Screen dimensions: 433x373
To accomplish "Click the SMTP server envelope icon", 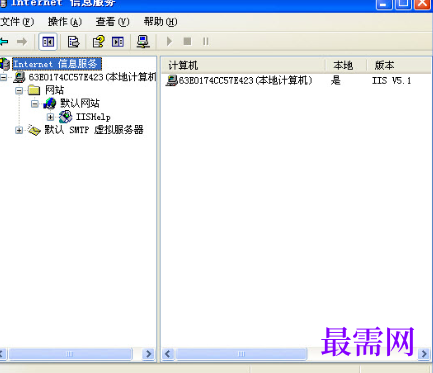I will [x=34, y=130].
